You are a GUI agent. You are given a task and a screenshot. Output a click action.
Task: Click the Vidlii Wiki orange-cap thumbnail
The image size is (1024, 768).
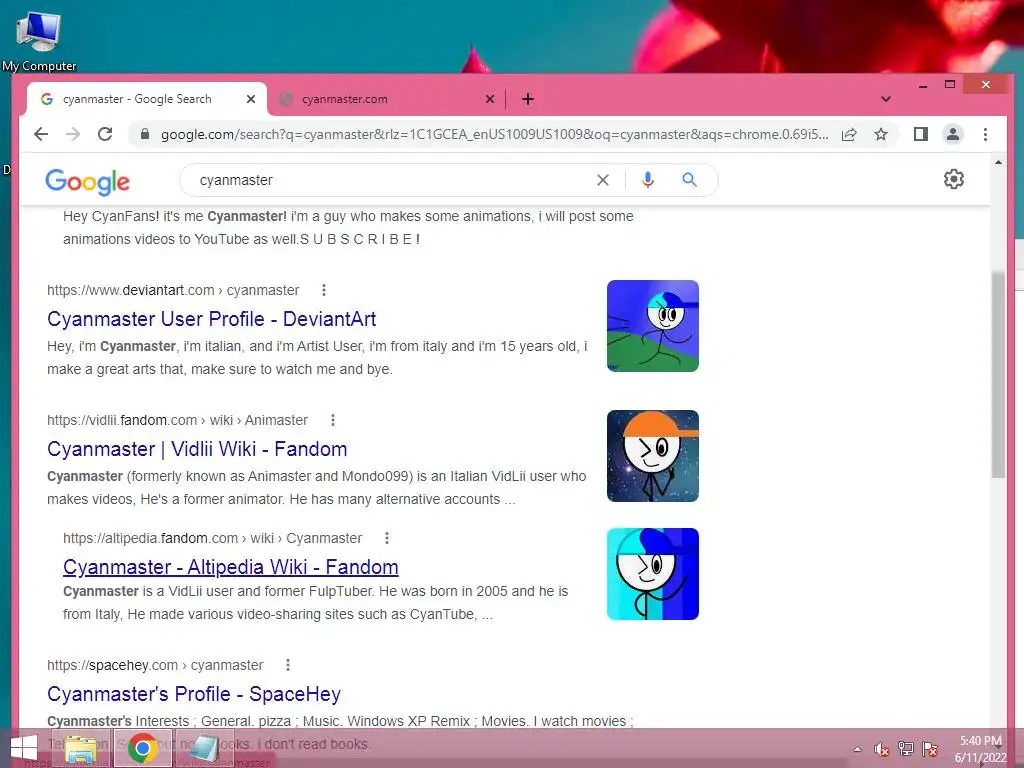click(652, 456)
